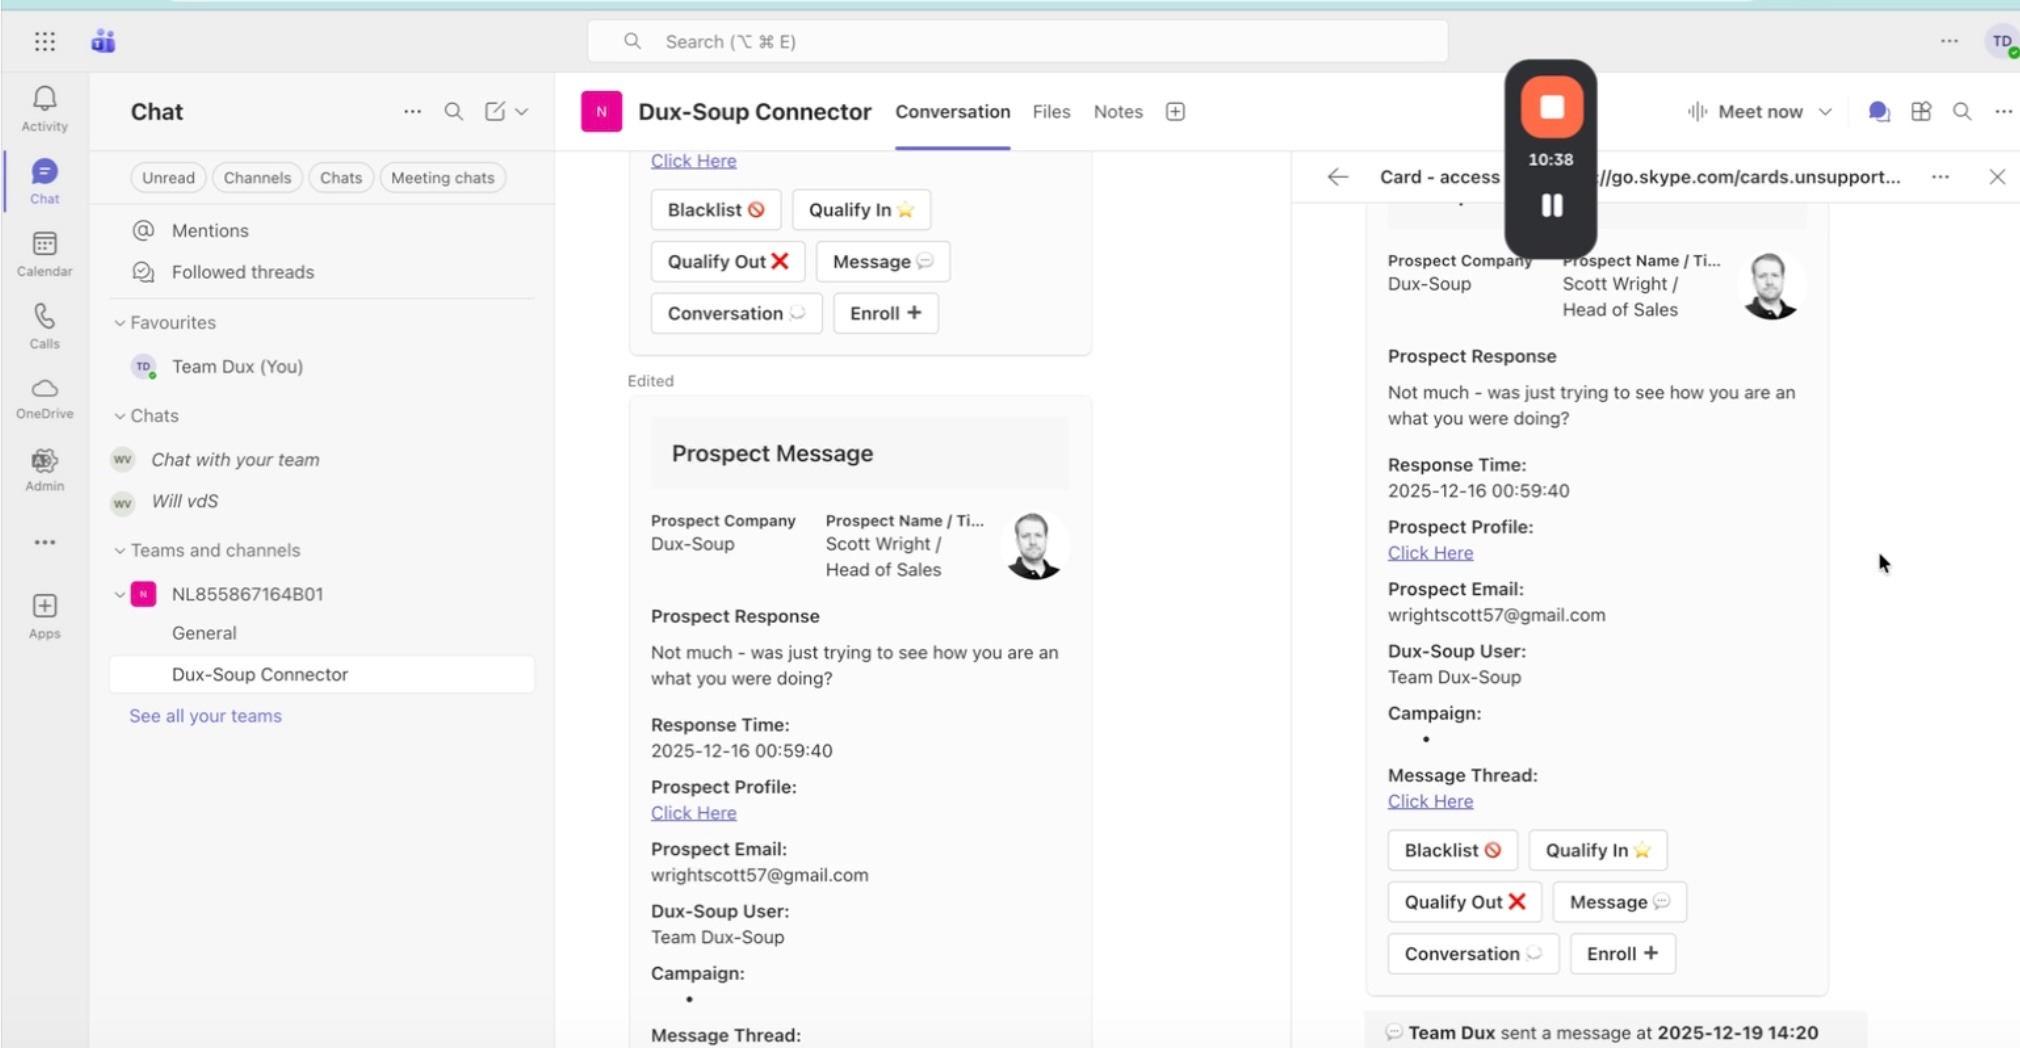Show more apps ellipsis in left rail
This screenshot has height=1048, width=2020.
click(44, 542)
